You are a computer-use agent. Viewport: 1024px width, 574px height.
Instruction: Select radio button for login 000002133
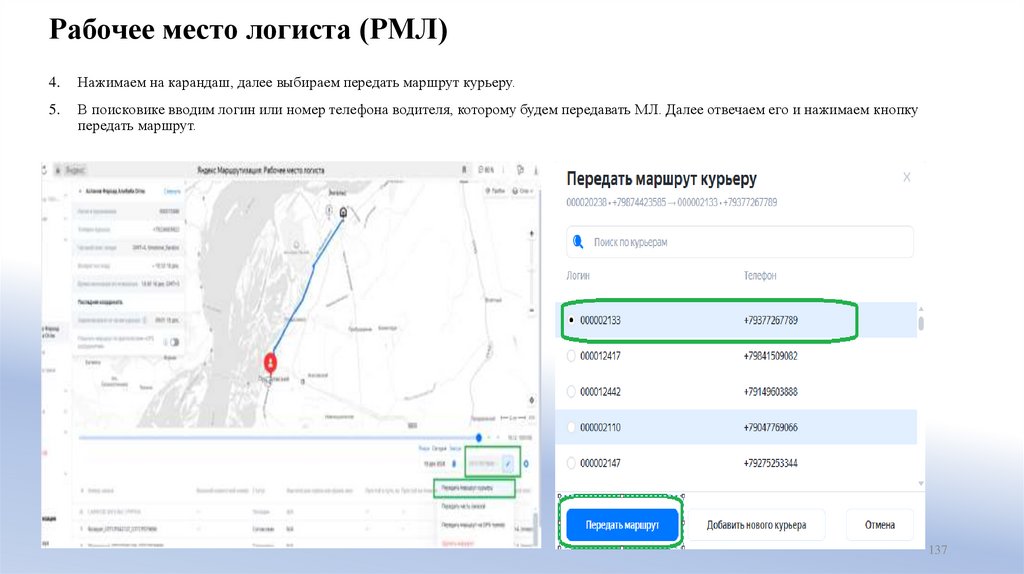click(571, 321)
